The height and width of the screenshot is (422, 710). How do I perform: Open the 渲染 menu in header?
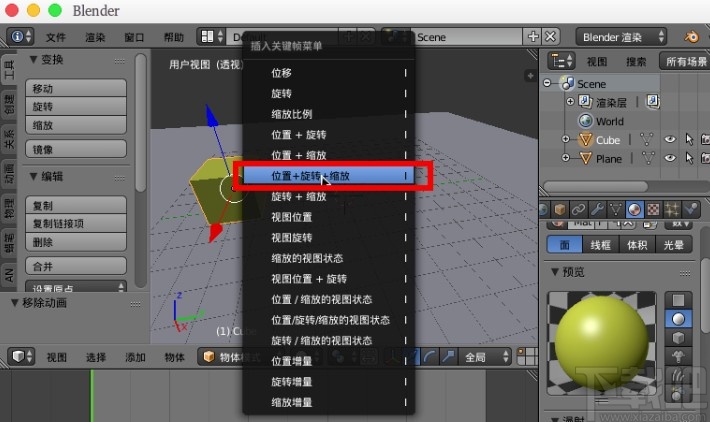pyautogui.click(x=95, y=37)
